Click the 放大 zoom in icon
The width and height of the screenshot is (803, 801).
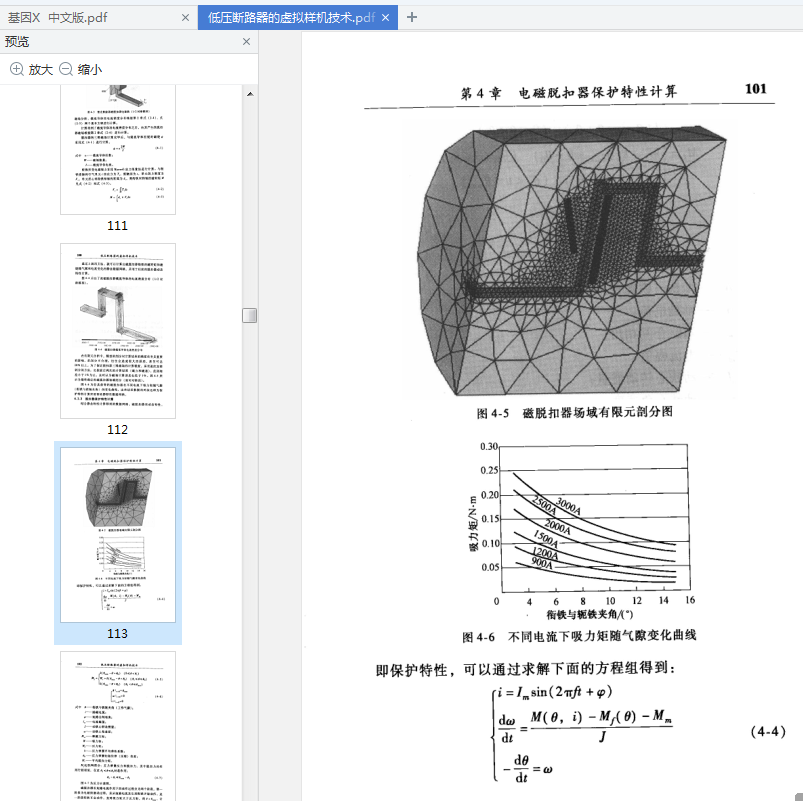[x=17, y=69]
